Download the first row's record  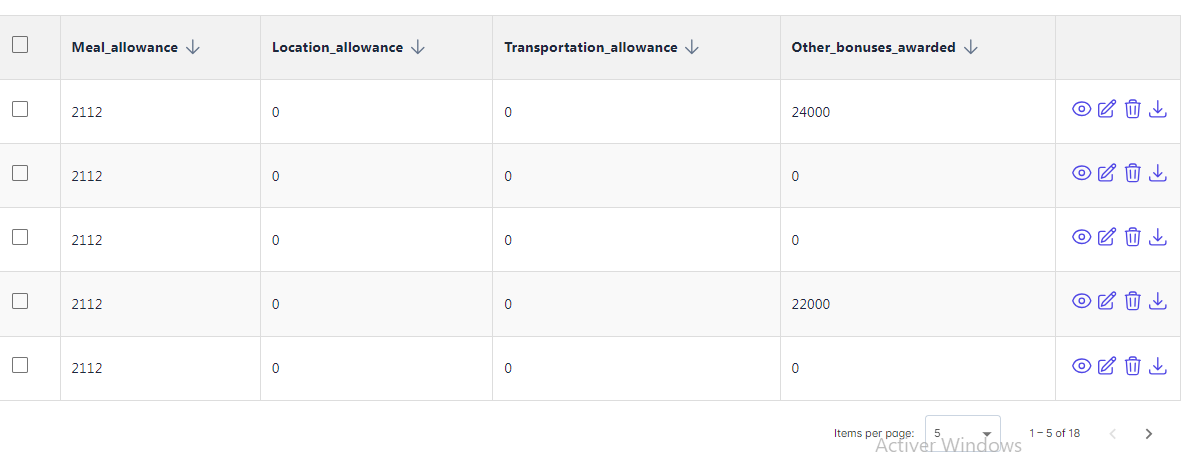coord(1158,110)
